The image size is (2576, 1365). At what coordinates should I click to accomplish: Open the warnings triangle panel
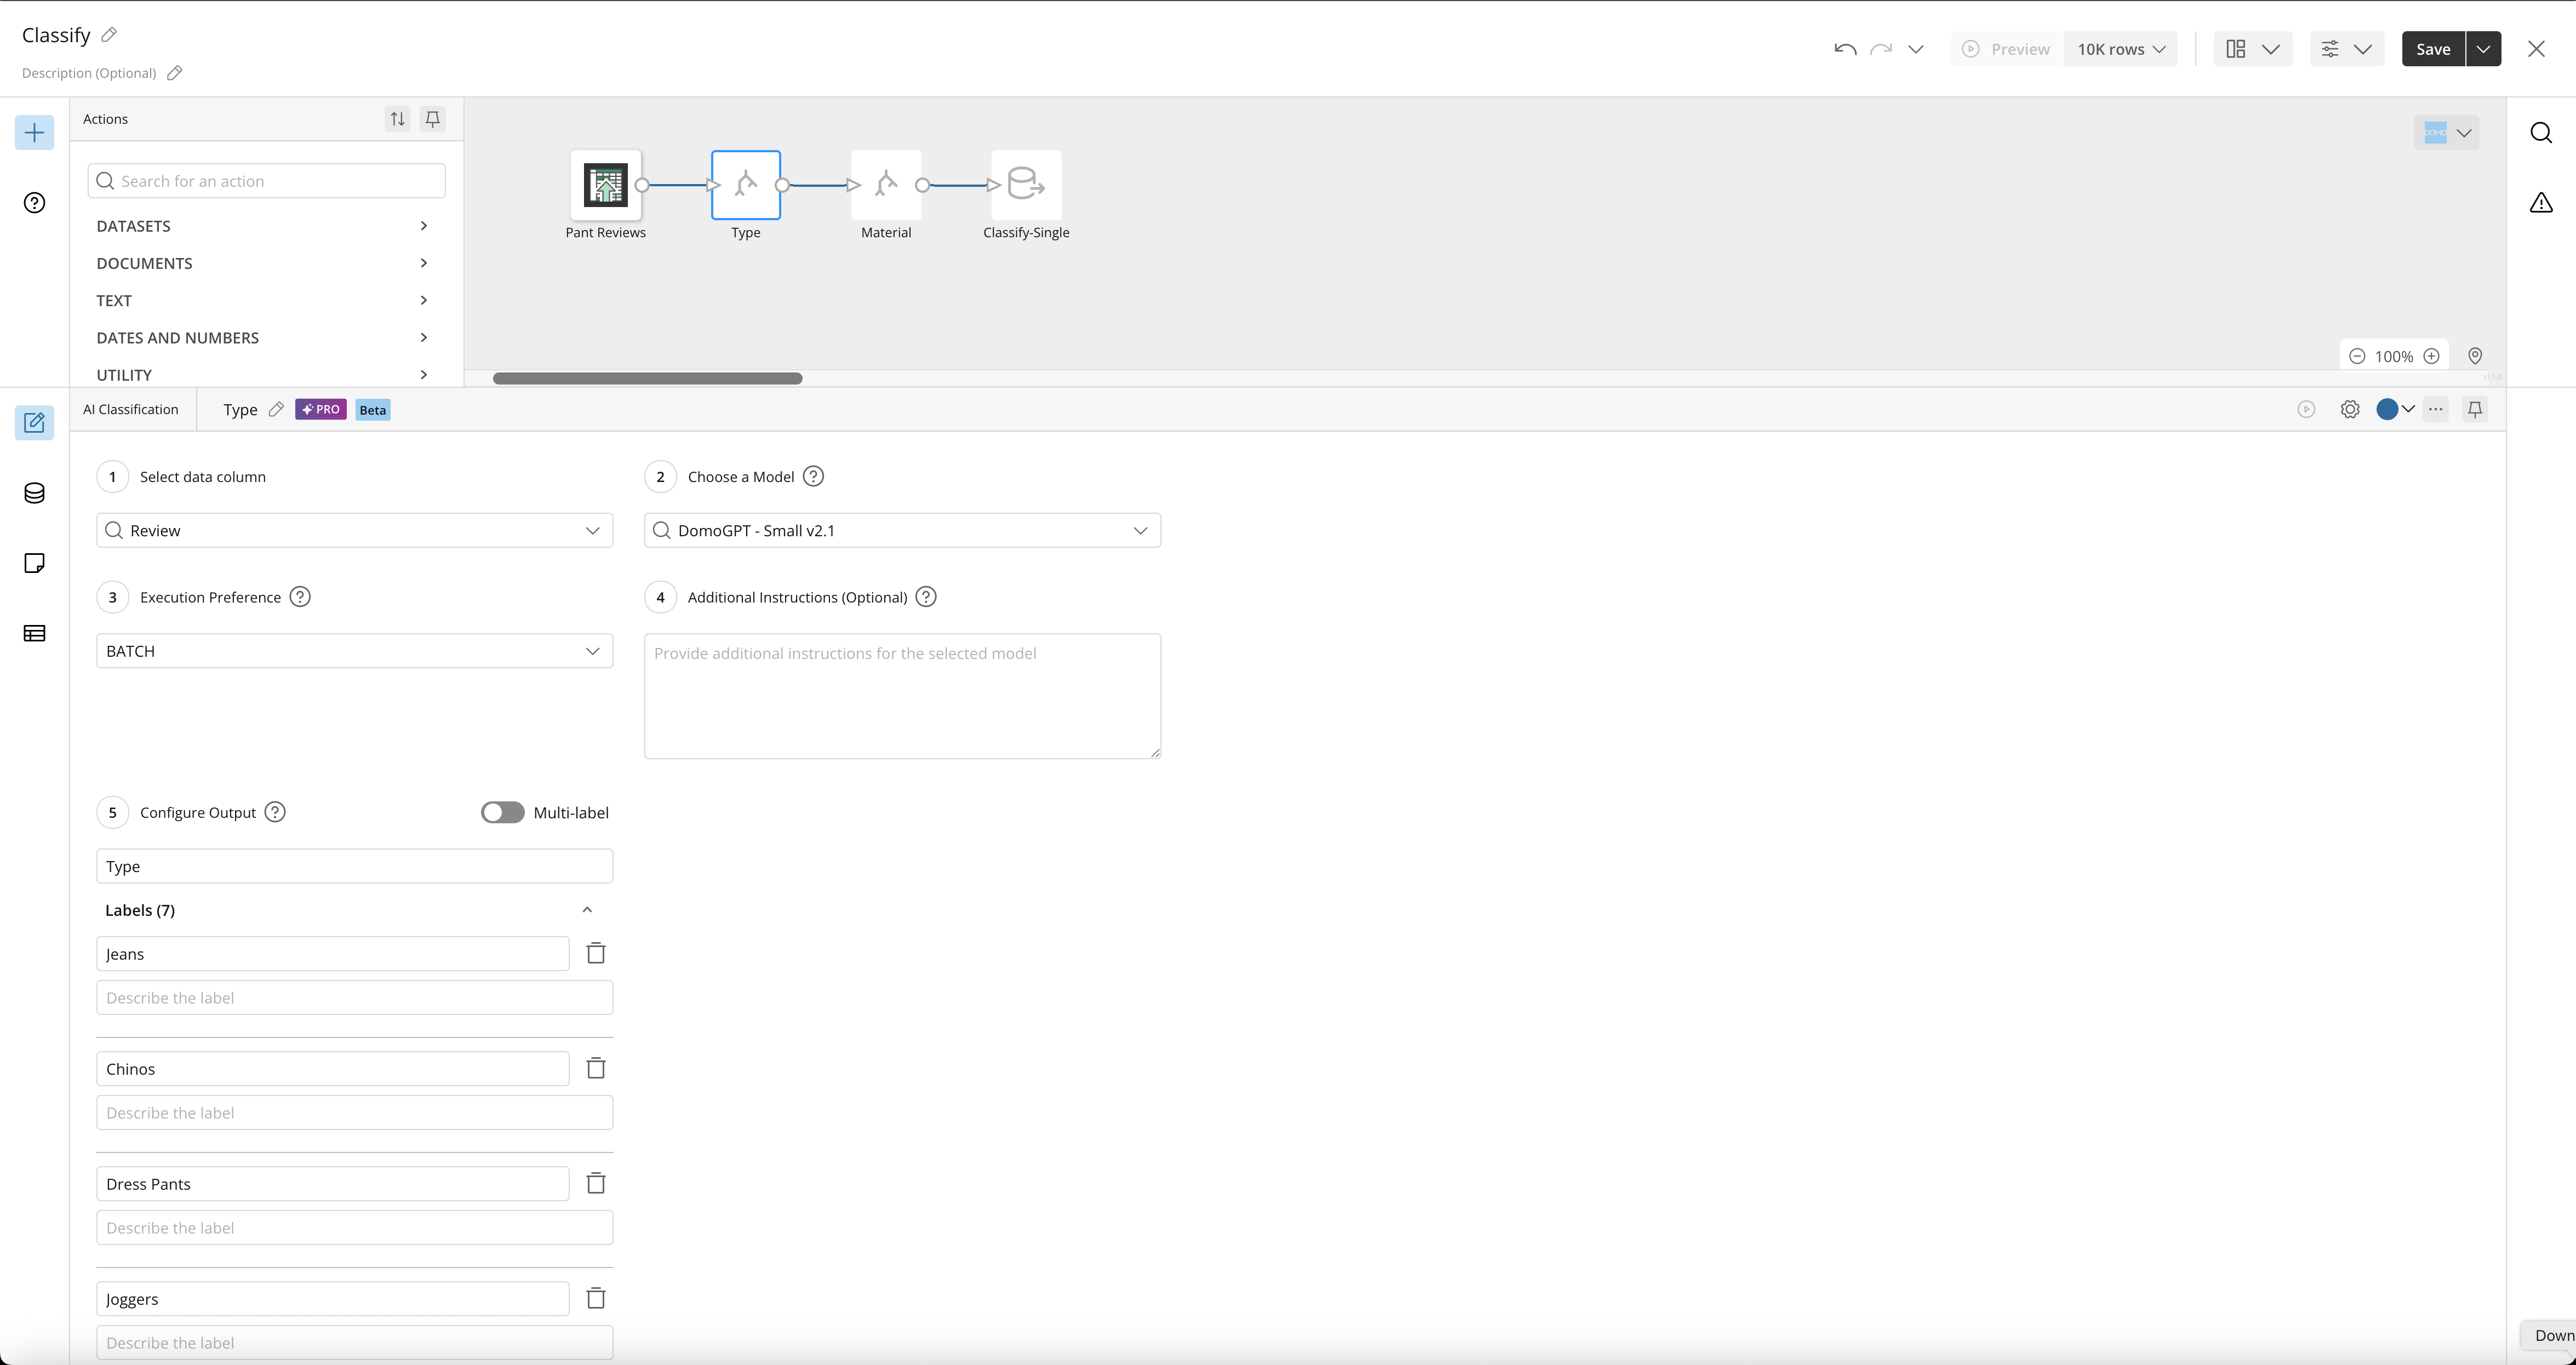point(2541,203)
